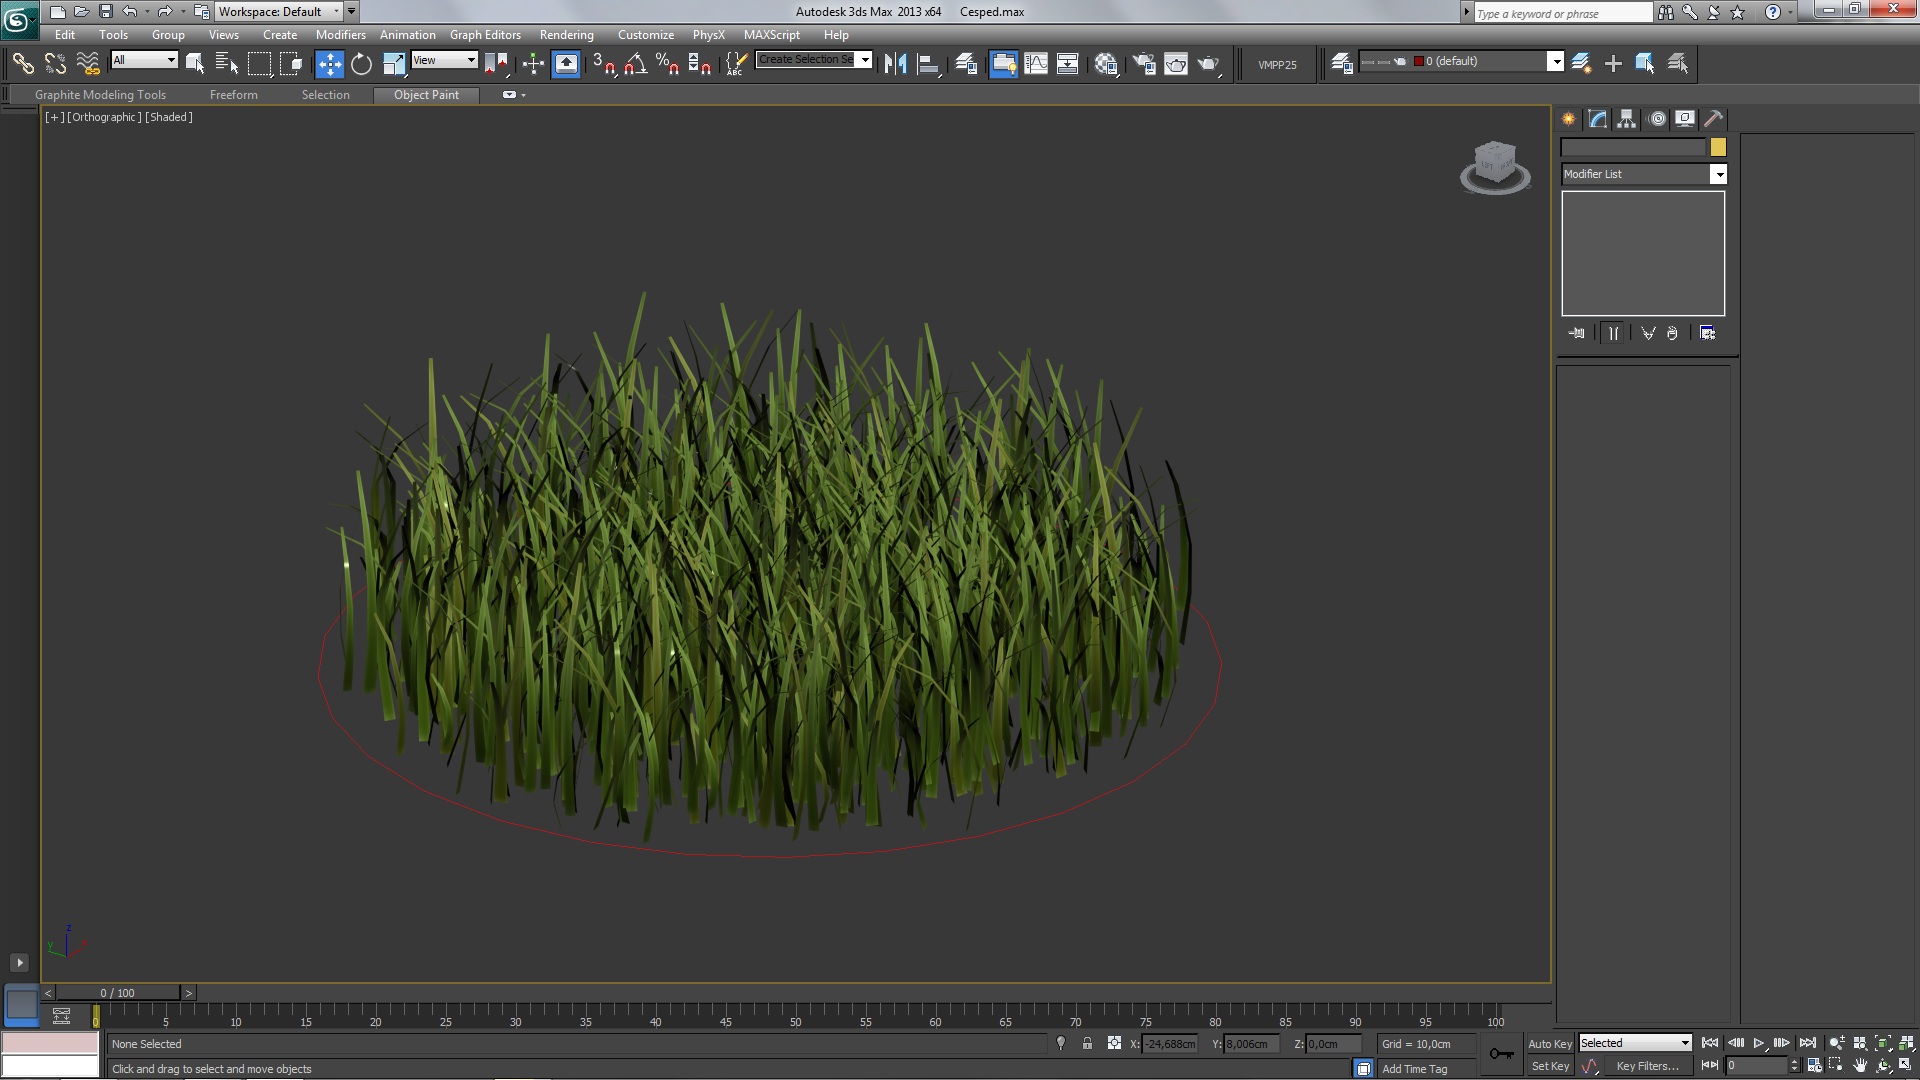Open the Utilities hammer panel
1920x1080 pixels.
(x=1713, y=119)
